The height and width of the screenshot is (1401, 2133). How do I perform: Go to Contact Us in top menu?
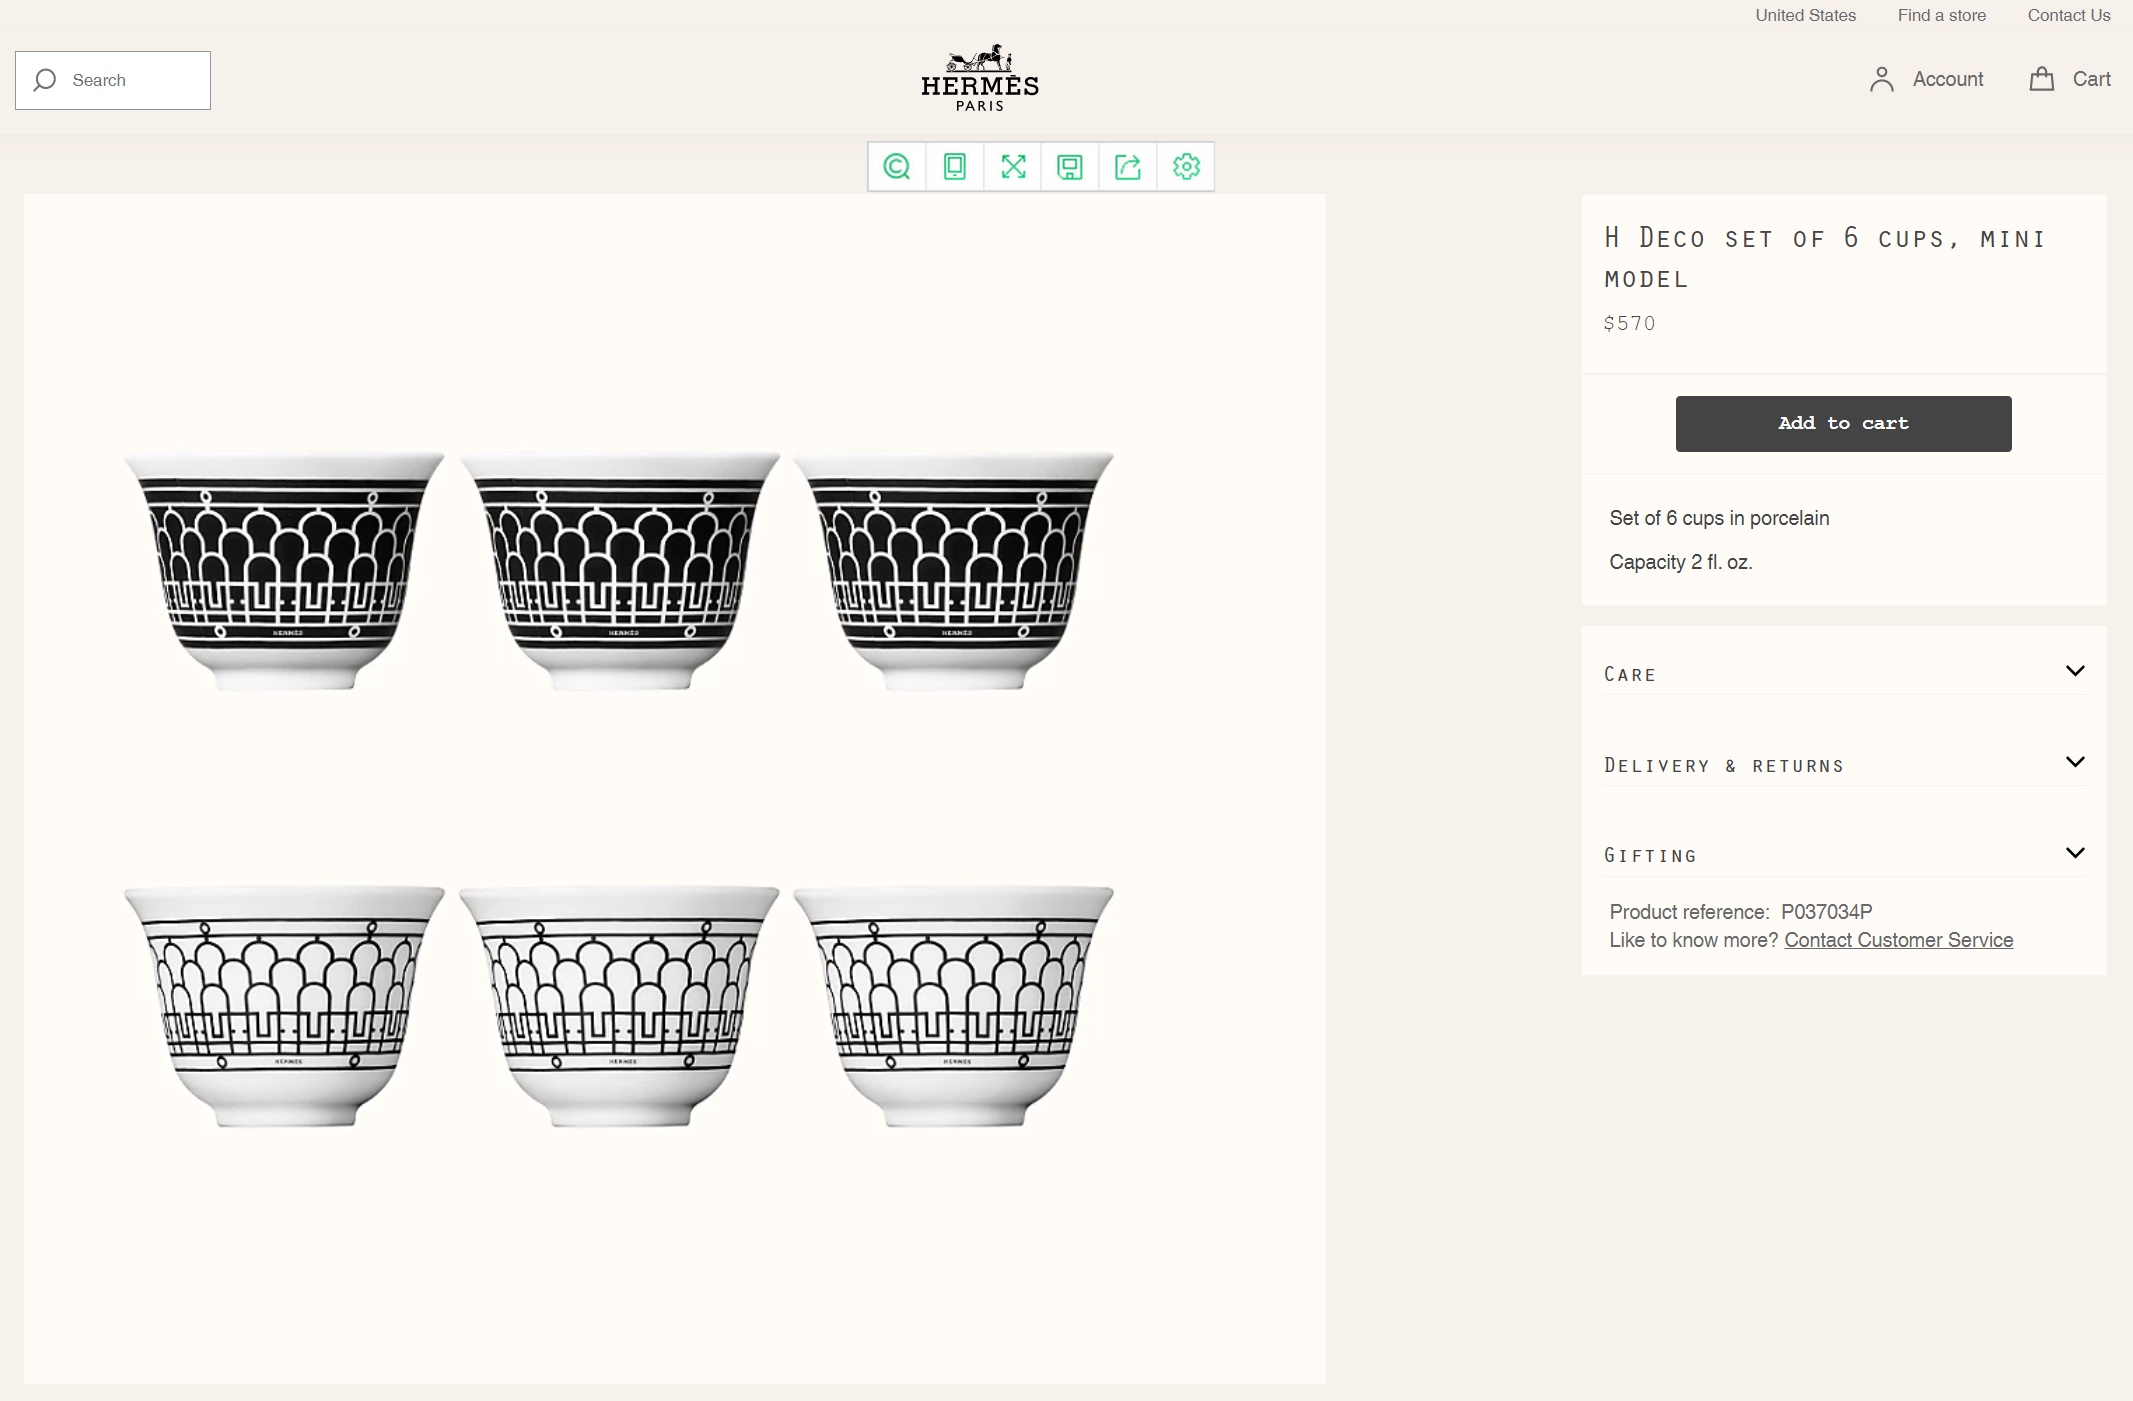point(2068,15)
